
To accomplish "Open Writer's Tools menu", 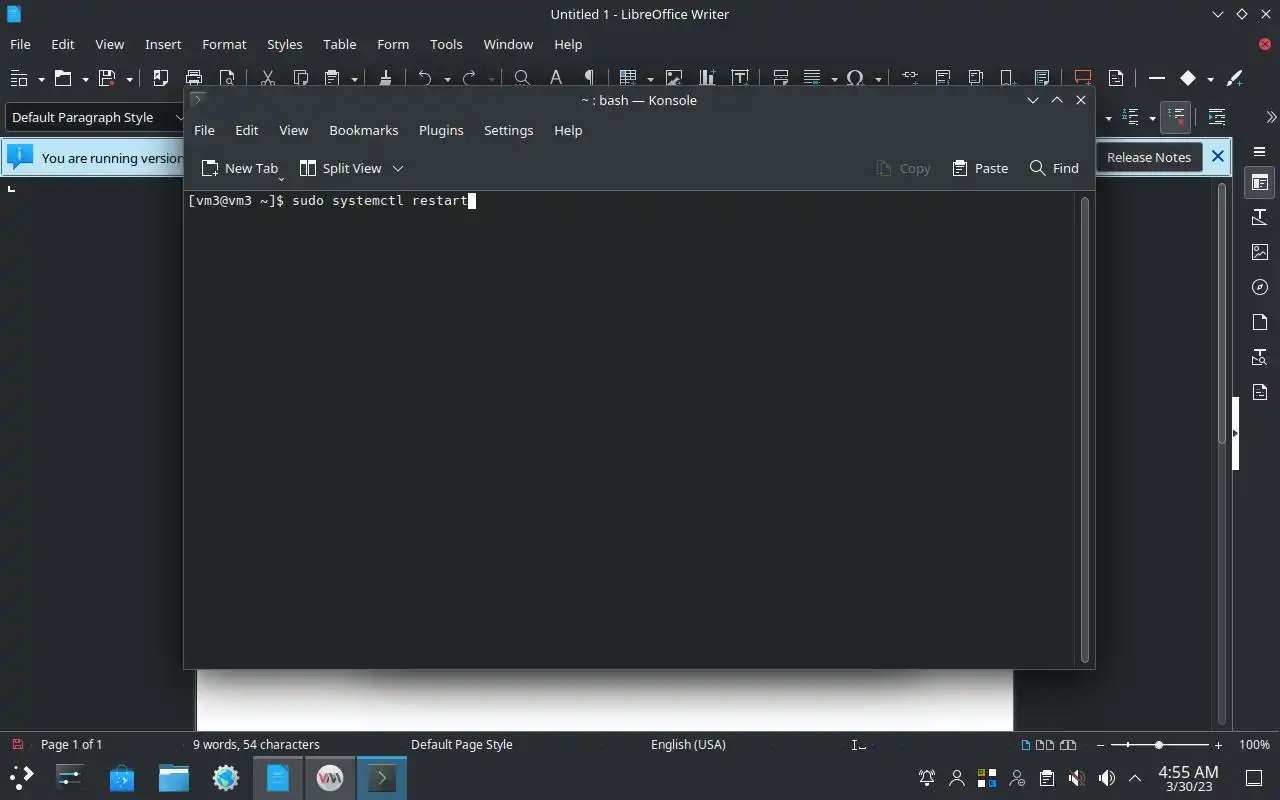I will click(446, 44).
